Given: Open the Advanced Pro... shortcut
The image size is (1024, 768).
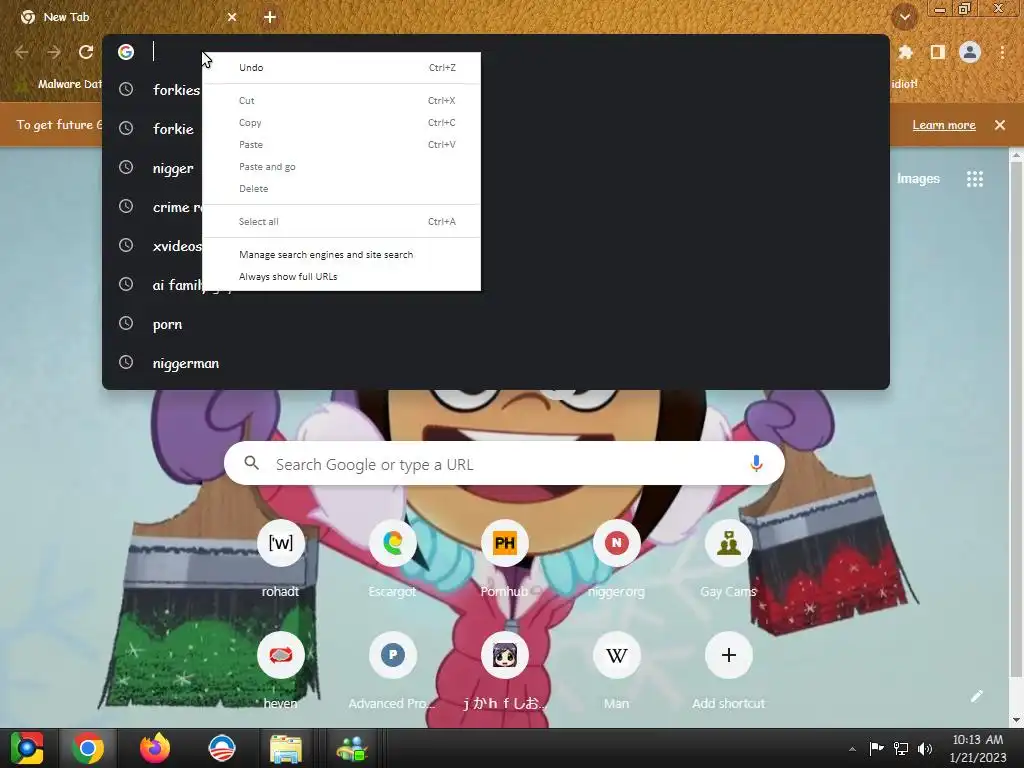Looking at the screenshot, I should (392, 655).
